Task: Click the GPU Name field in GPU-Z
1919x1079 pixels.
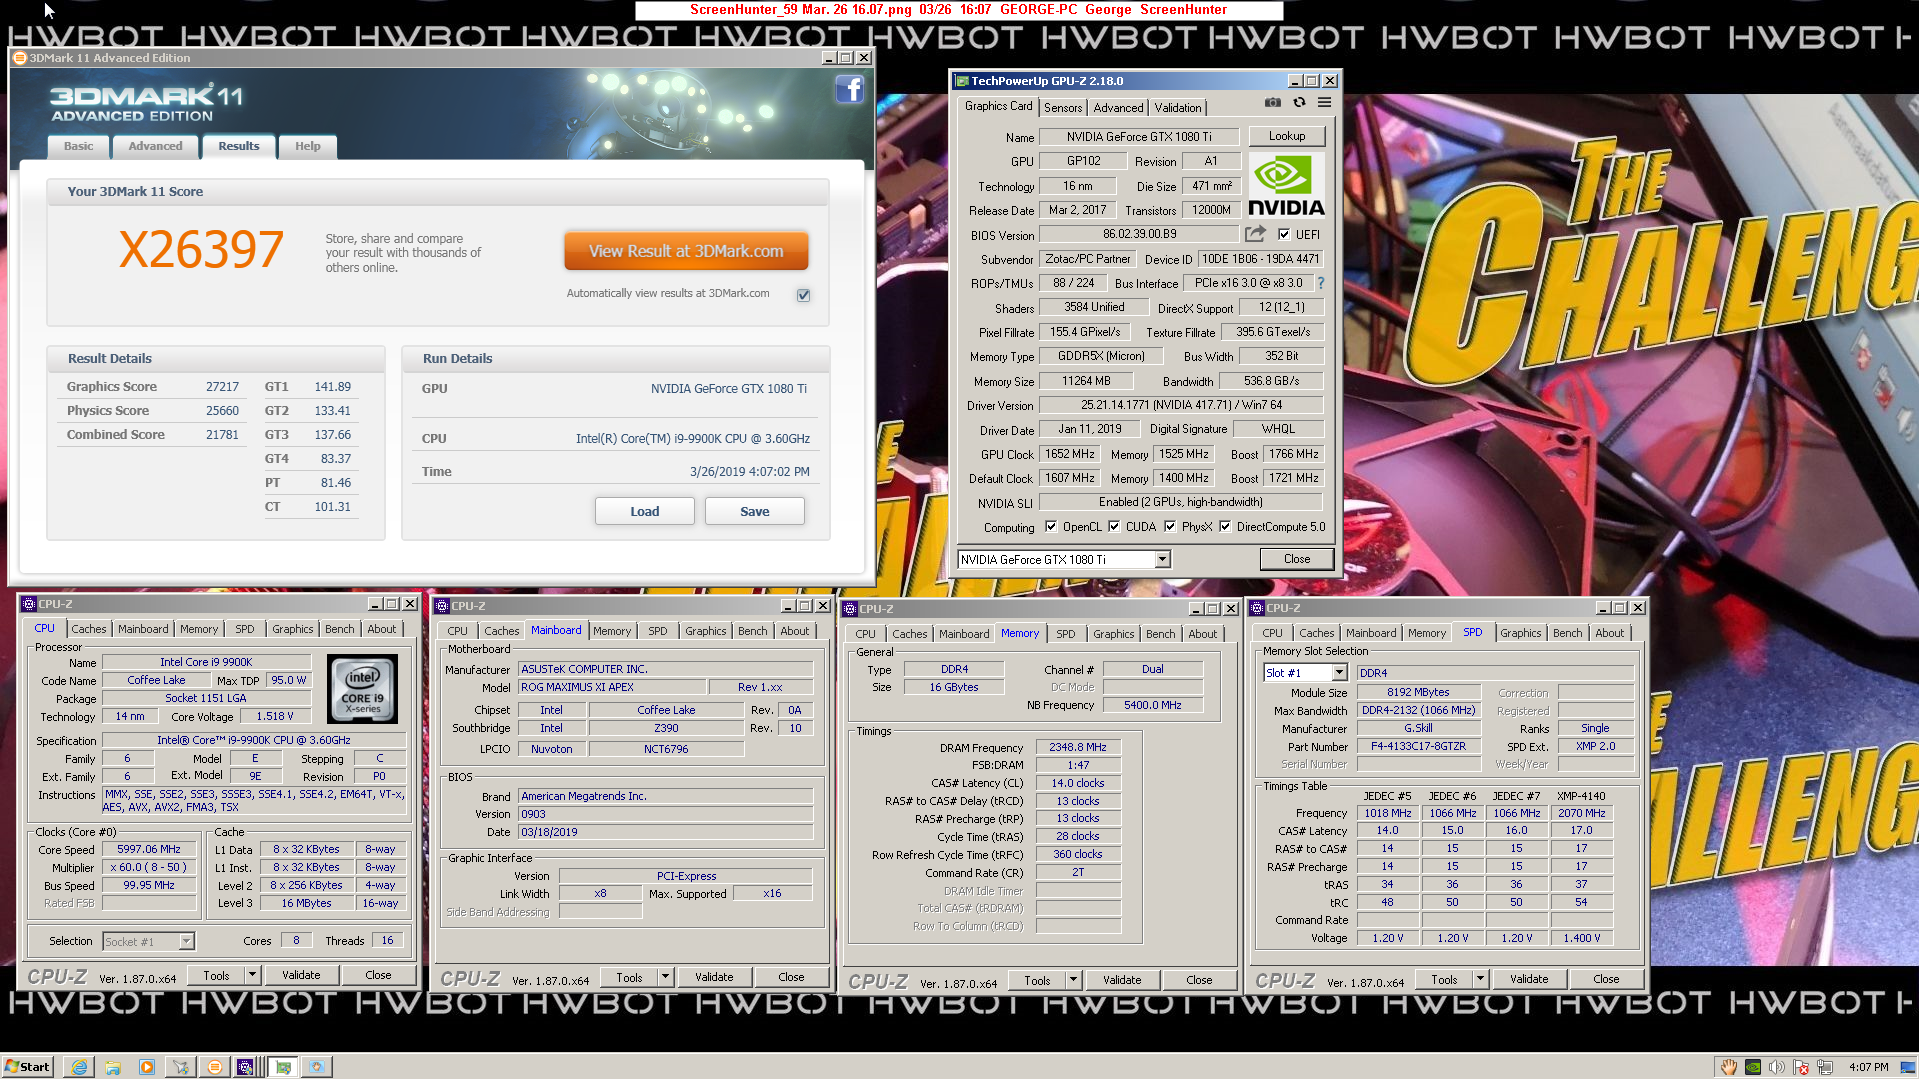Action: point(1138,137)
